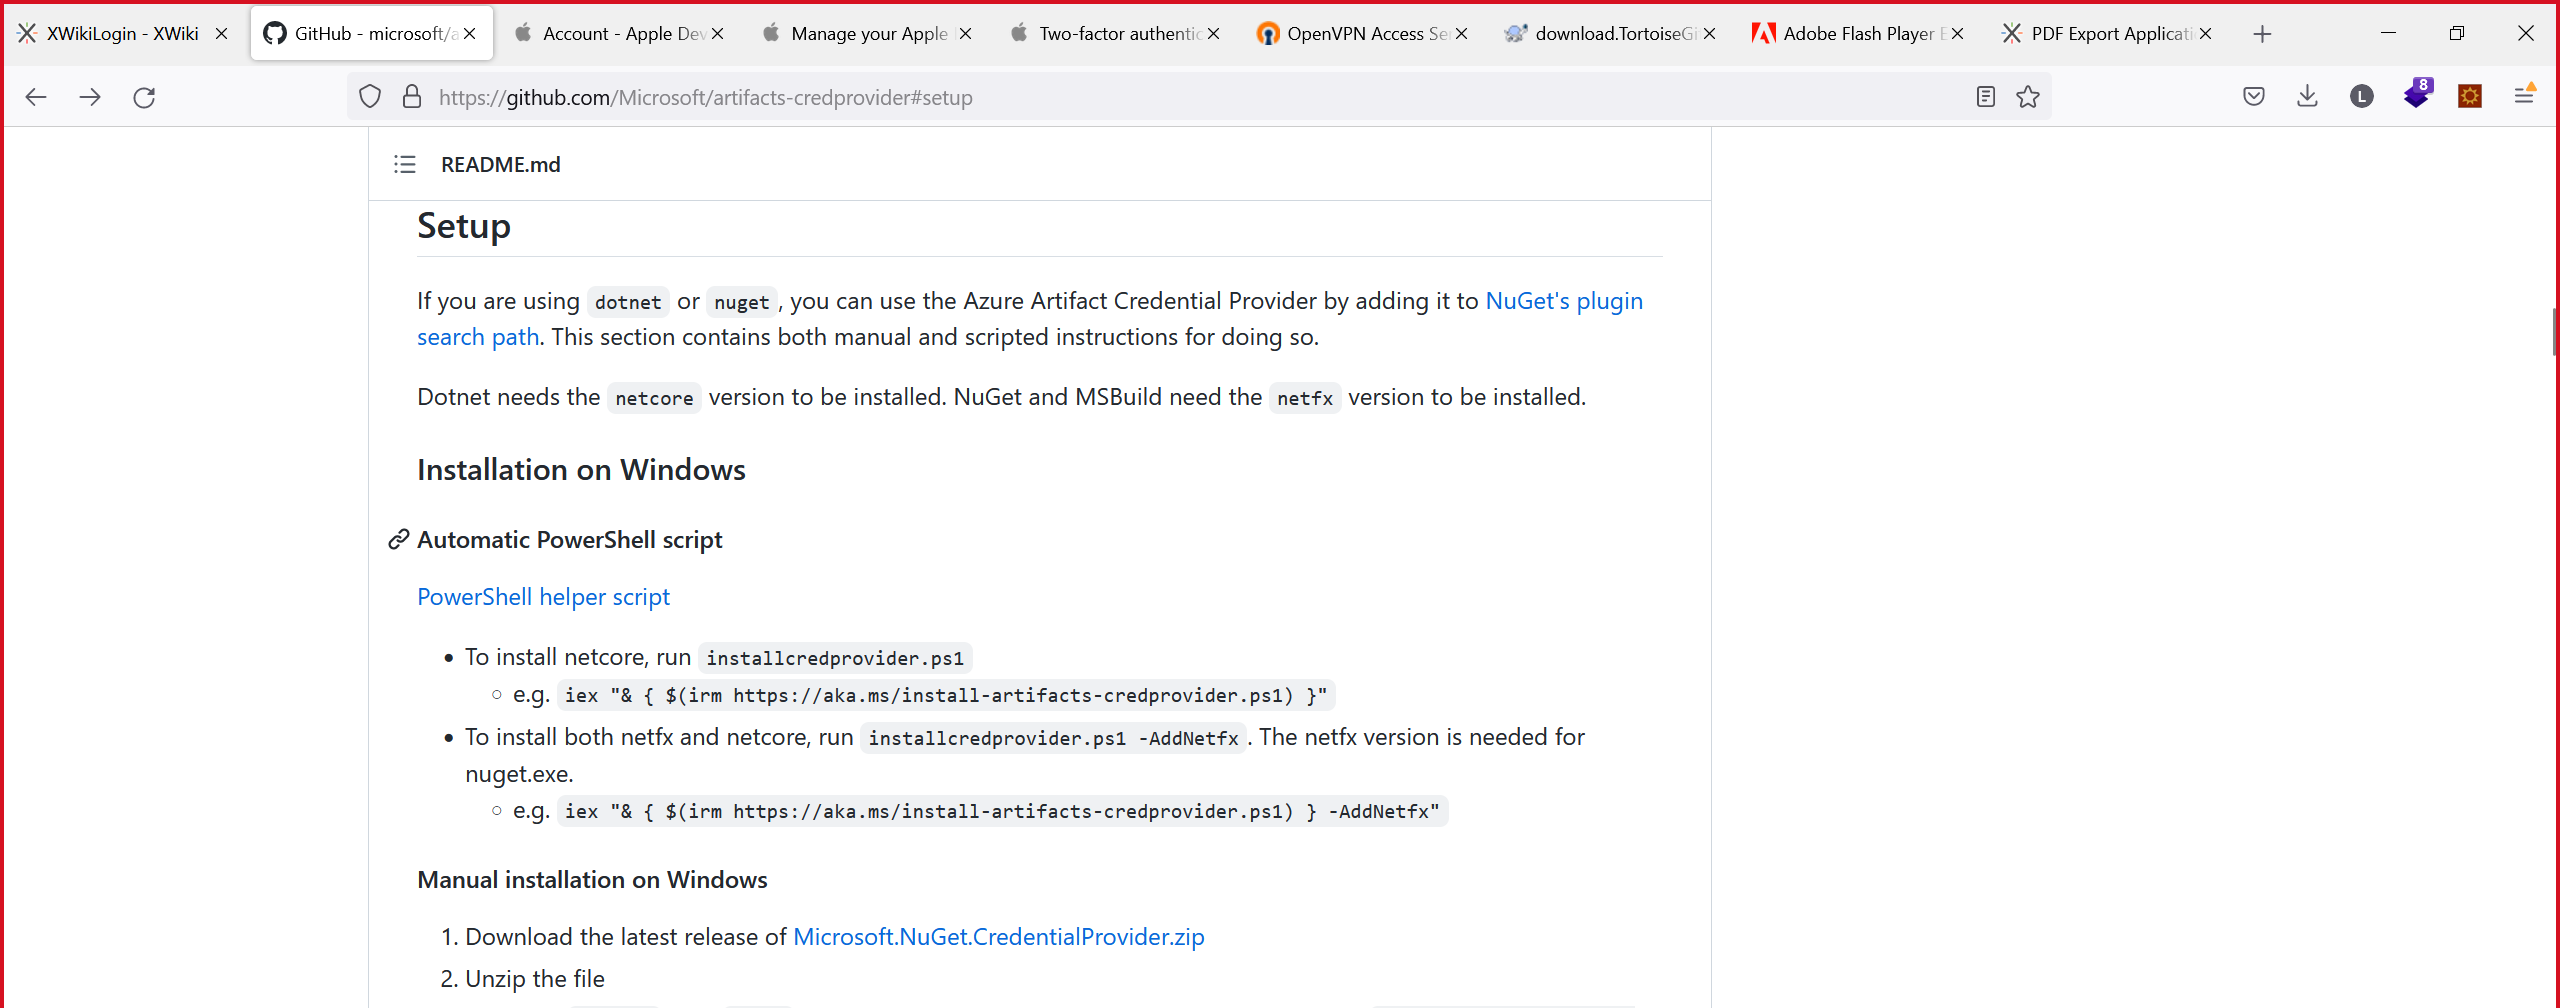Click the 'Unzip the file' list item
Viewport: 2560px width, 1008px height.
(534, 979)
